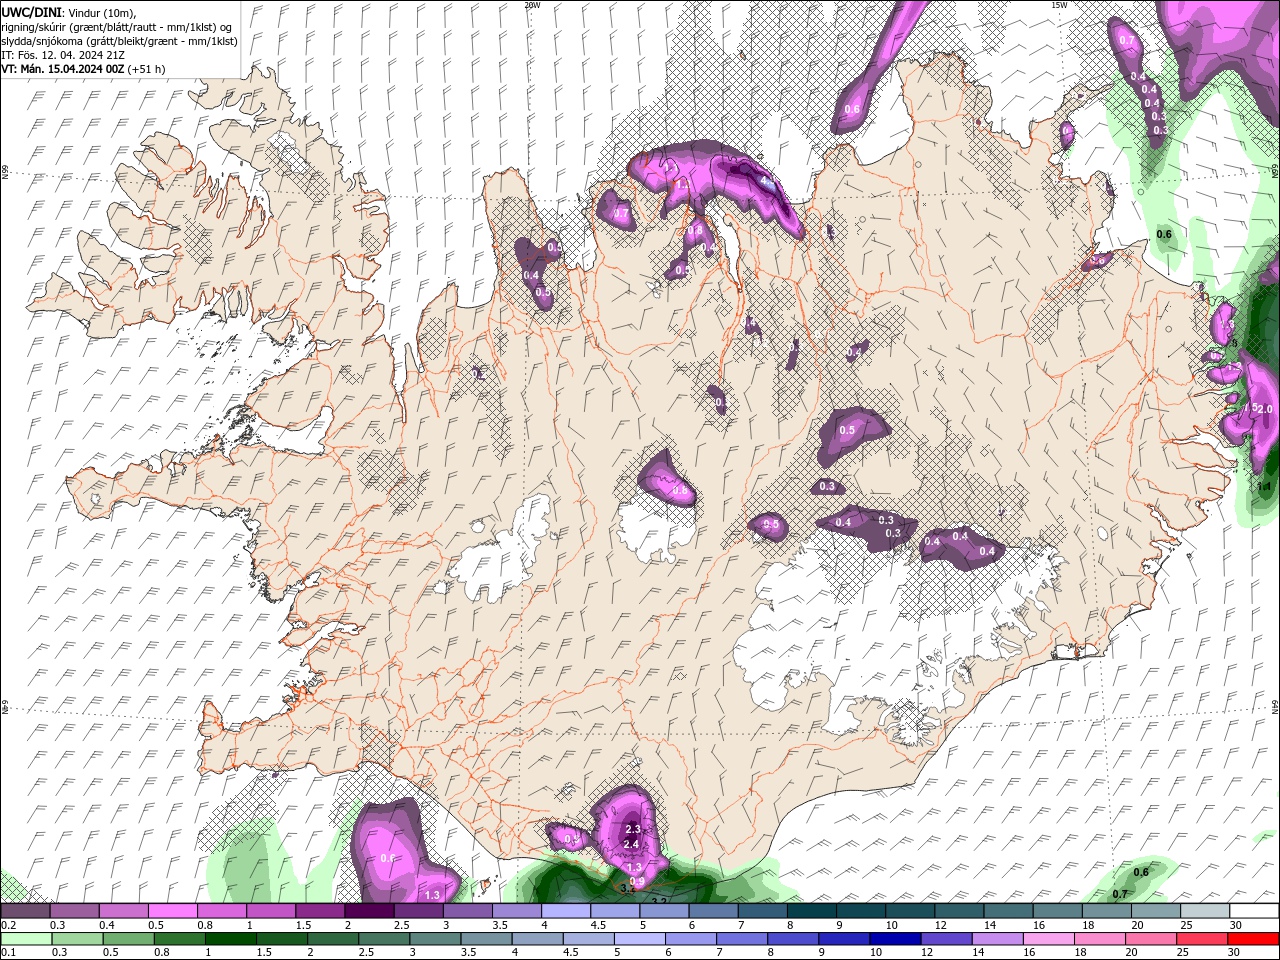Screen dimensions: 1280x960
Task: Click the 'Vindur (10m)' wind label
Action: click(103, 11)
